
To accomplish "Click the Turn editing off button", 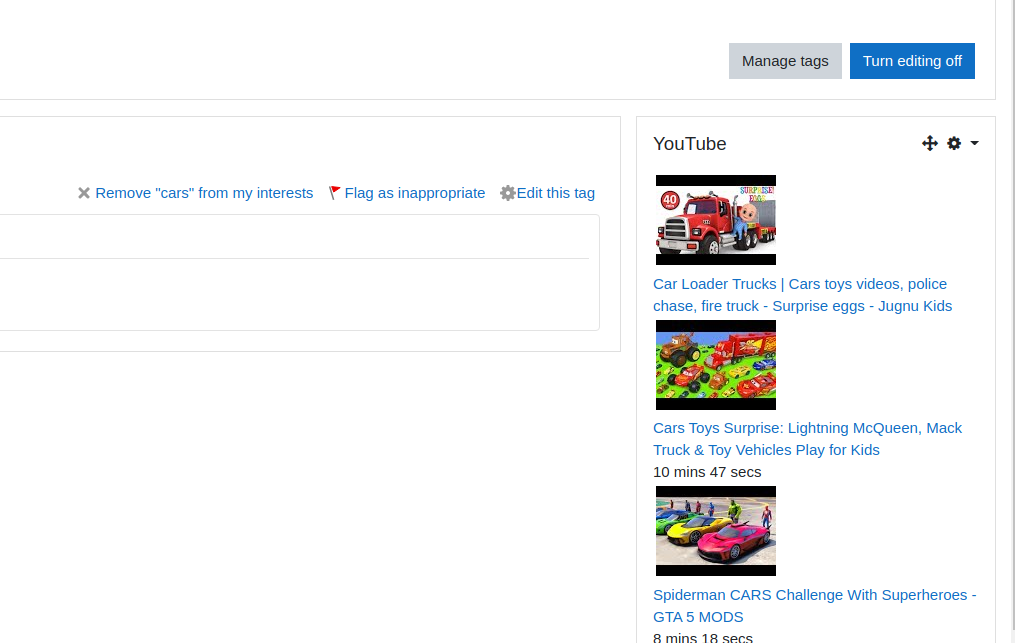I will click(912, 61).
